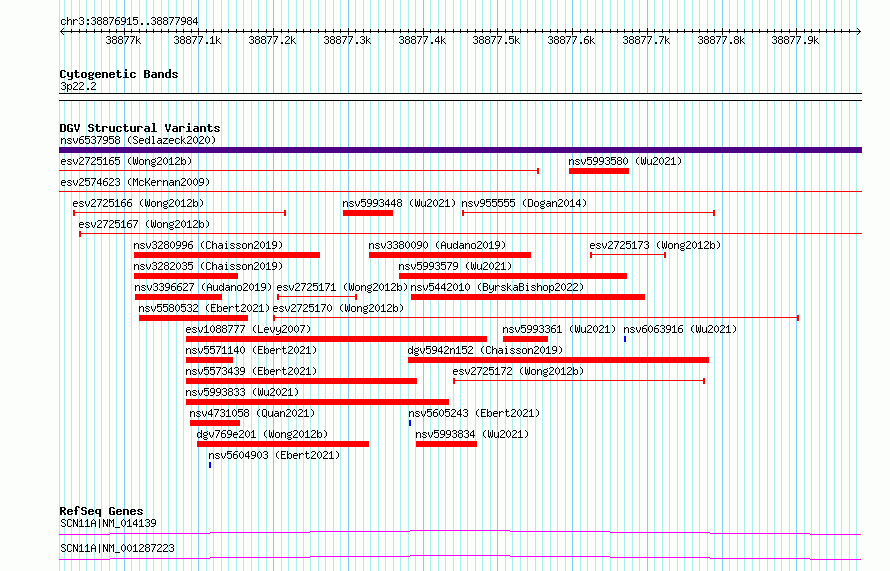Select the purple nsv6537958 variant bar
Image resolution: width=890 pixels, height=571 pixels.
(460, 150)
